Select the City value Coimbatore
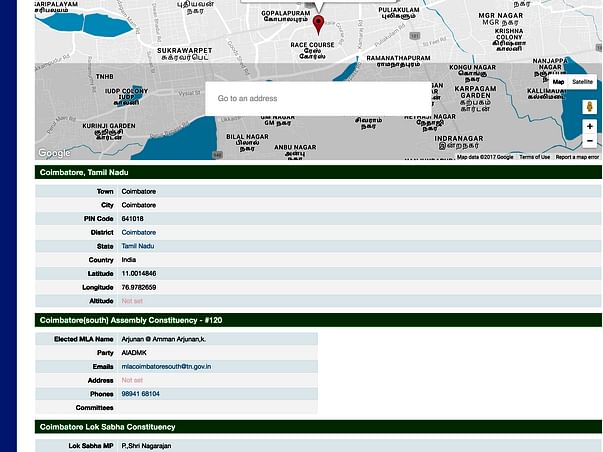The image size is (603, 452). coord(139,205)
